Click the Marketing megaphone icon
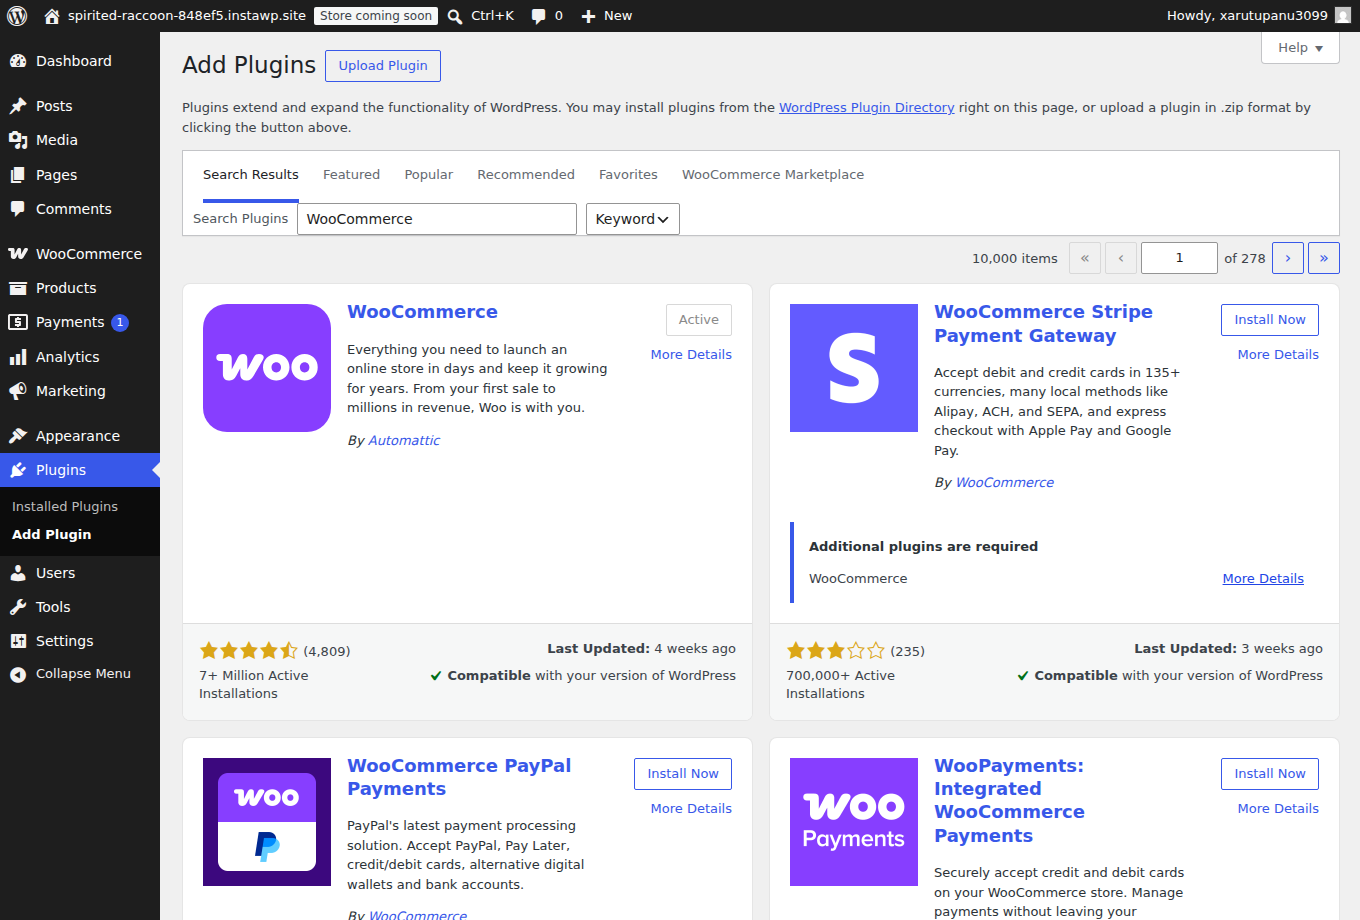The image size is (1360, 920). 18,391
